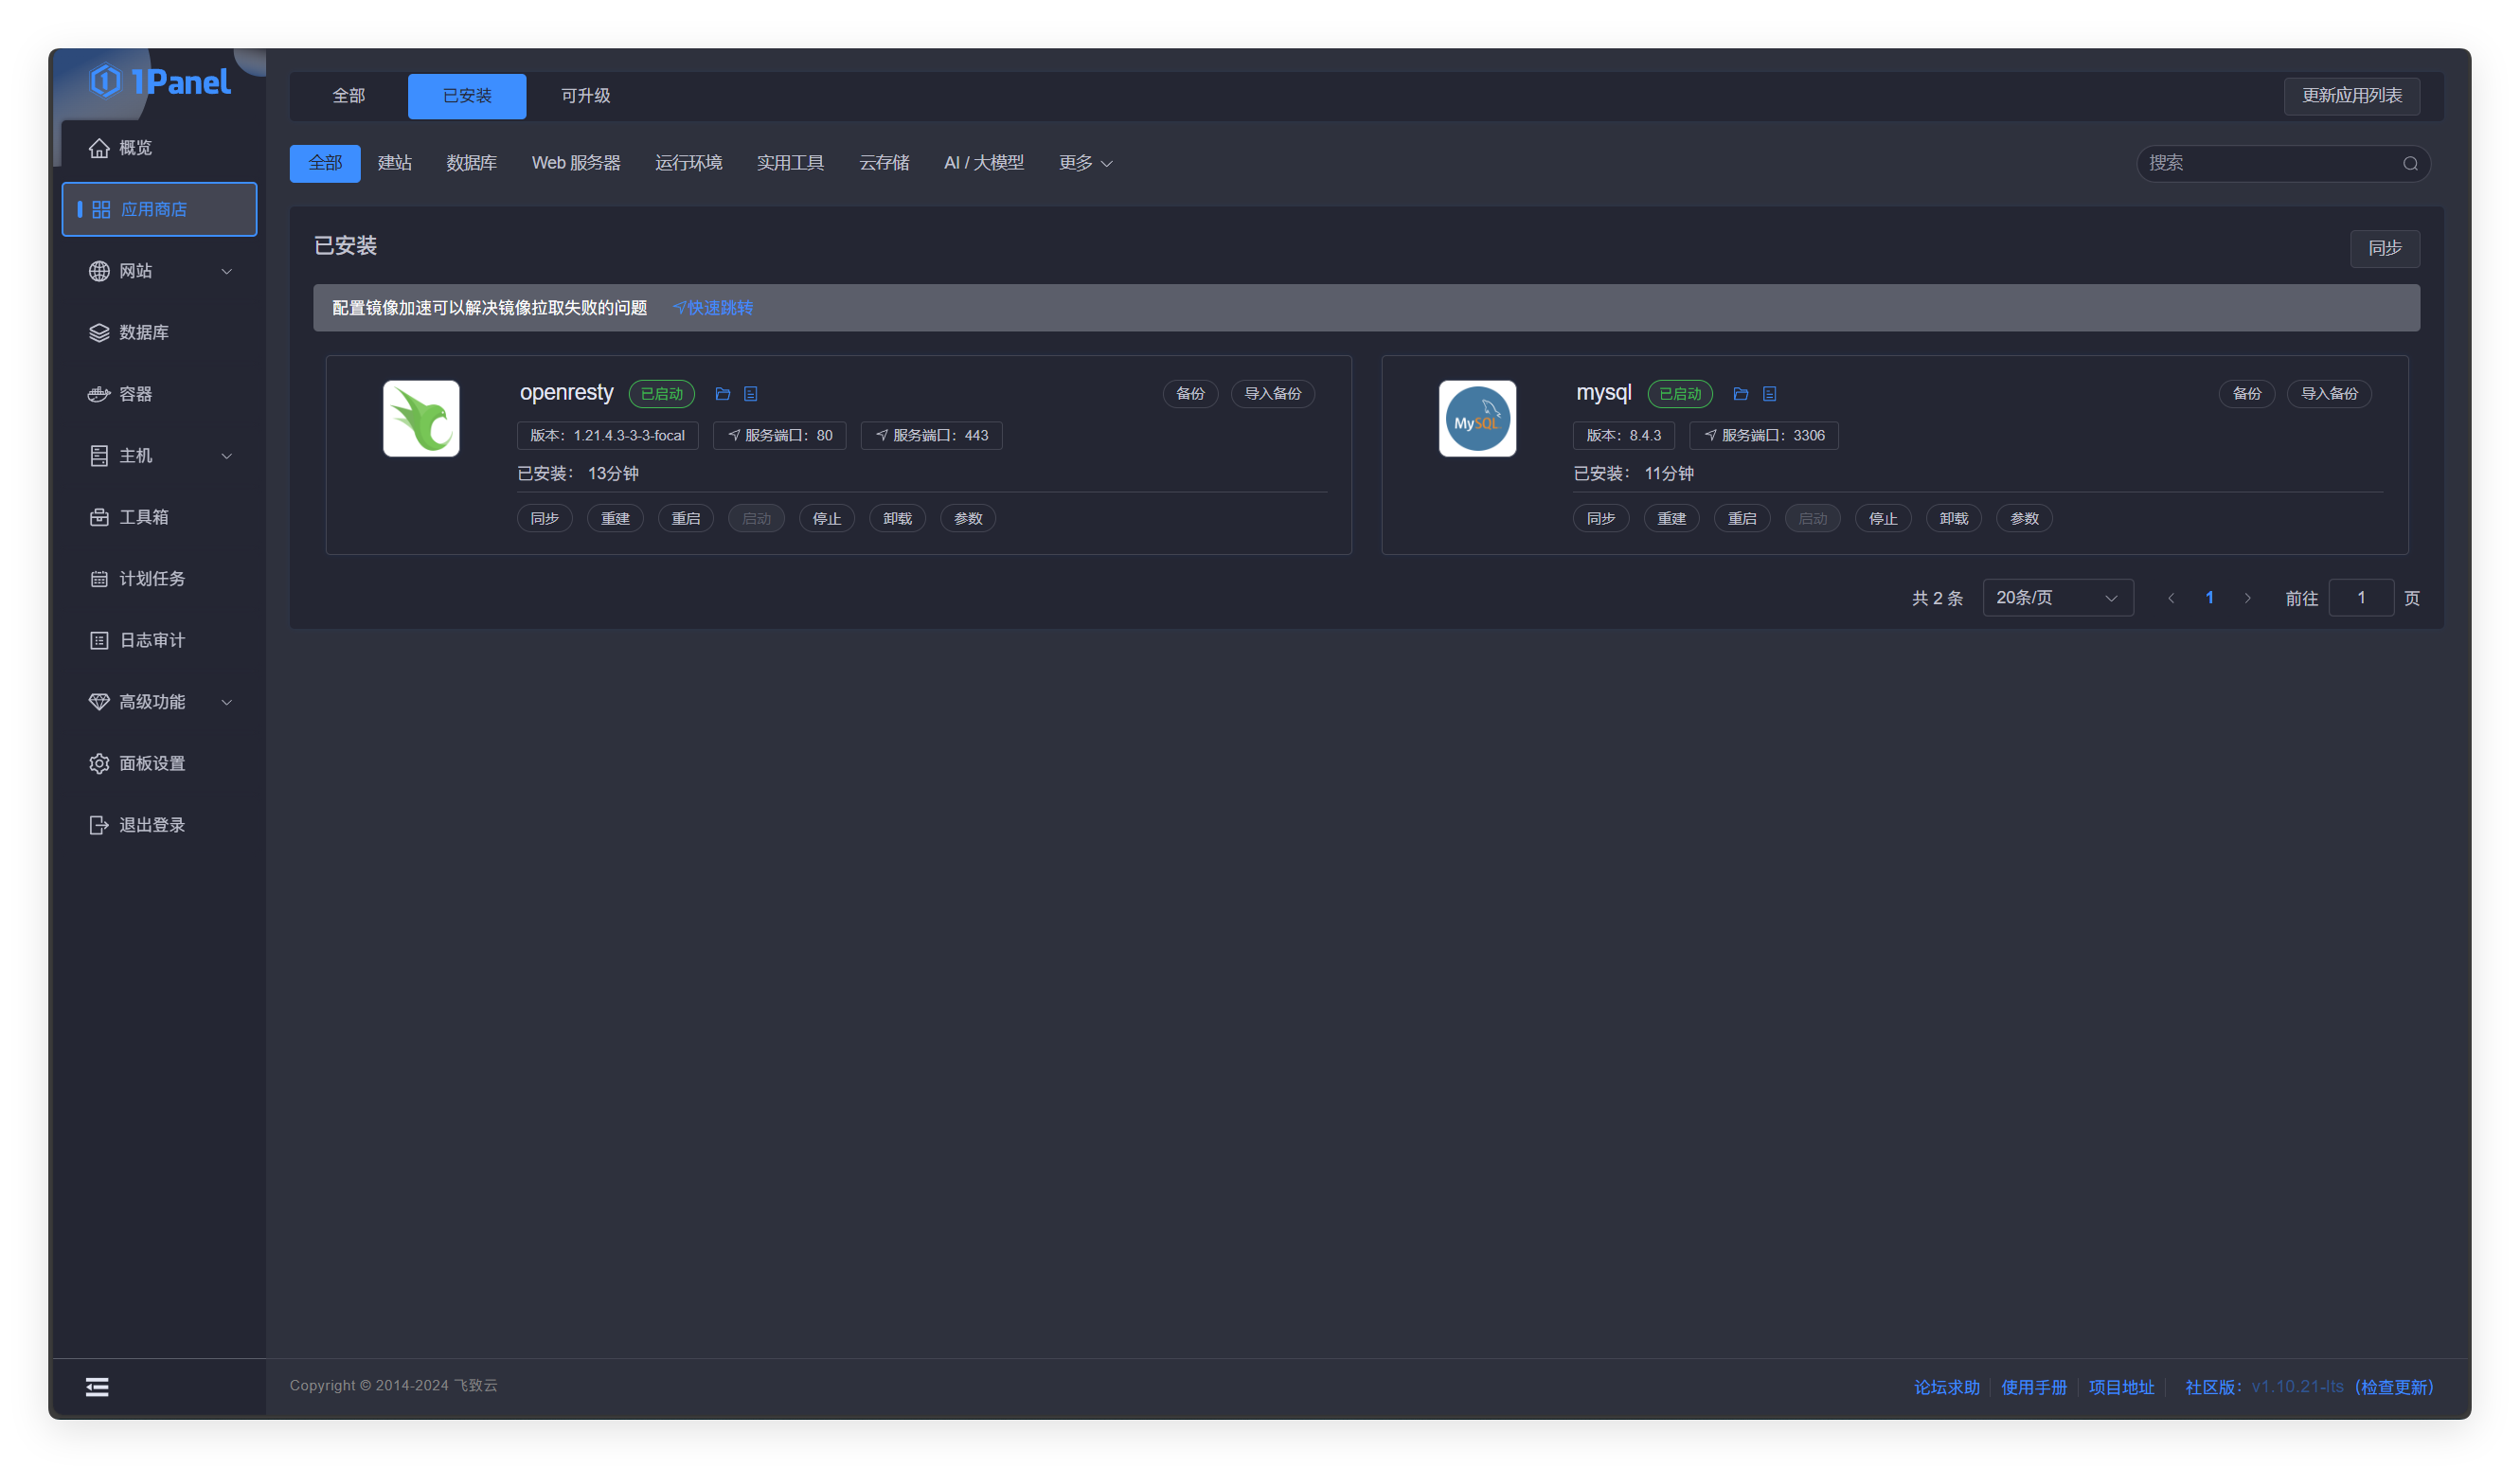Open the 20条/页 page size dropdown
Image resolution: width=2520 pixels, height=1468 pixels.
click(2058, 598)
